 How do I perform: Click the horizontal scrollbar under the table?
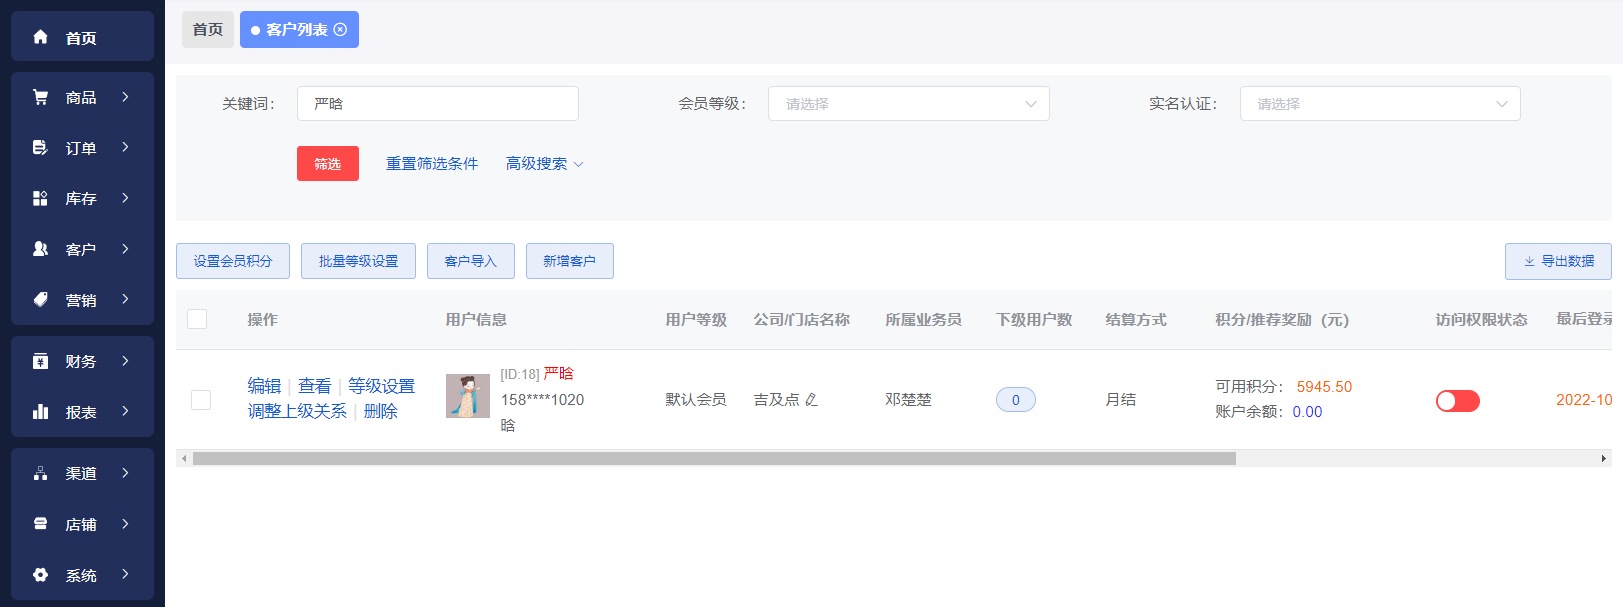(714, 458)
